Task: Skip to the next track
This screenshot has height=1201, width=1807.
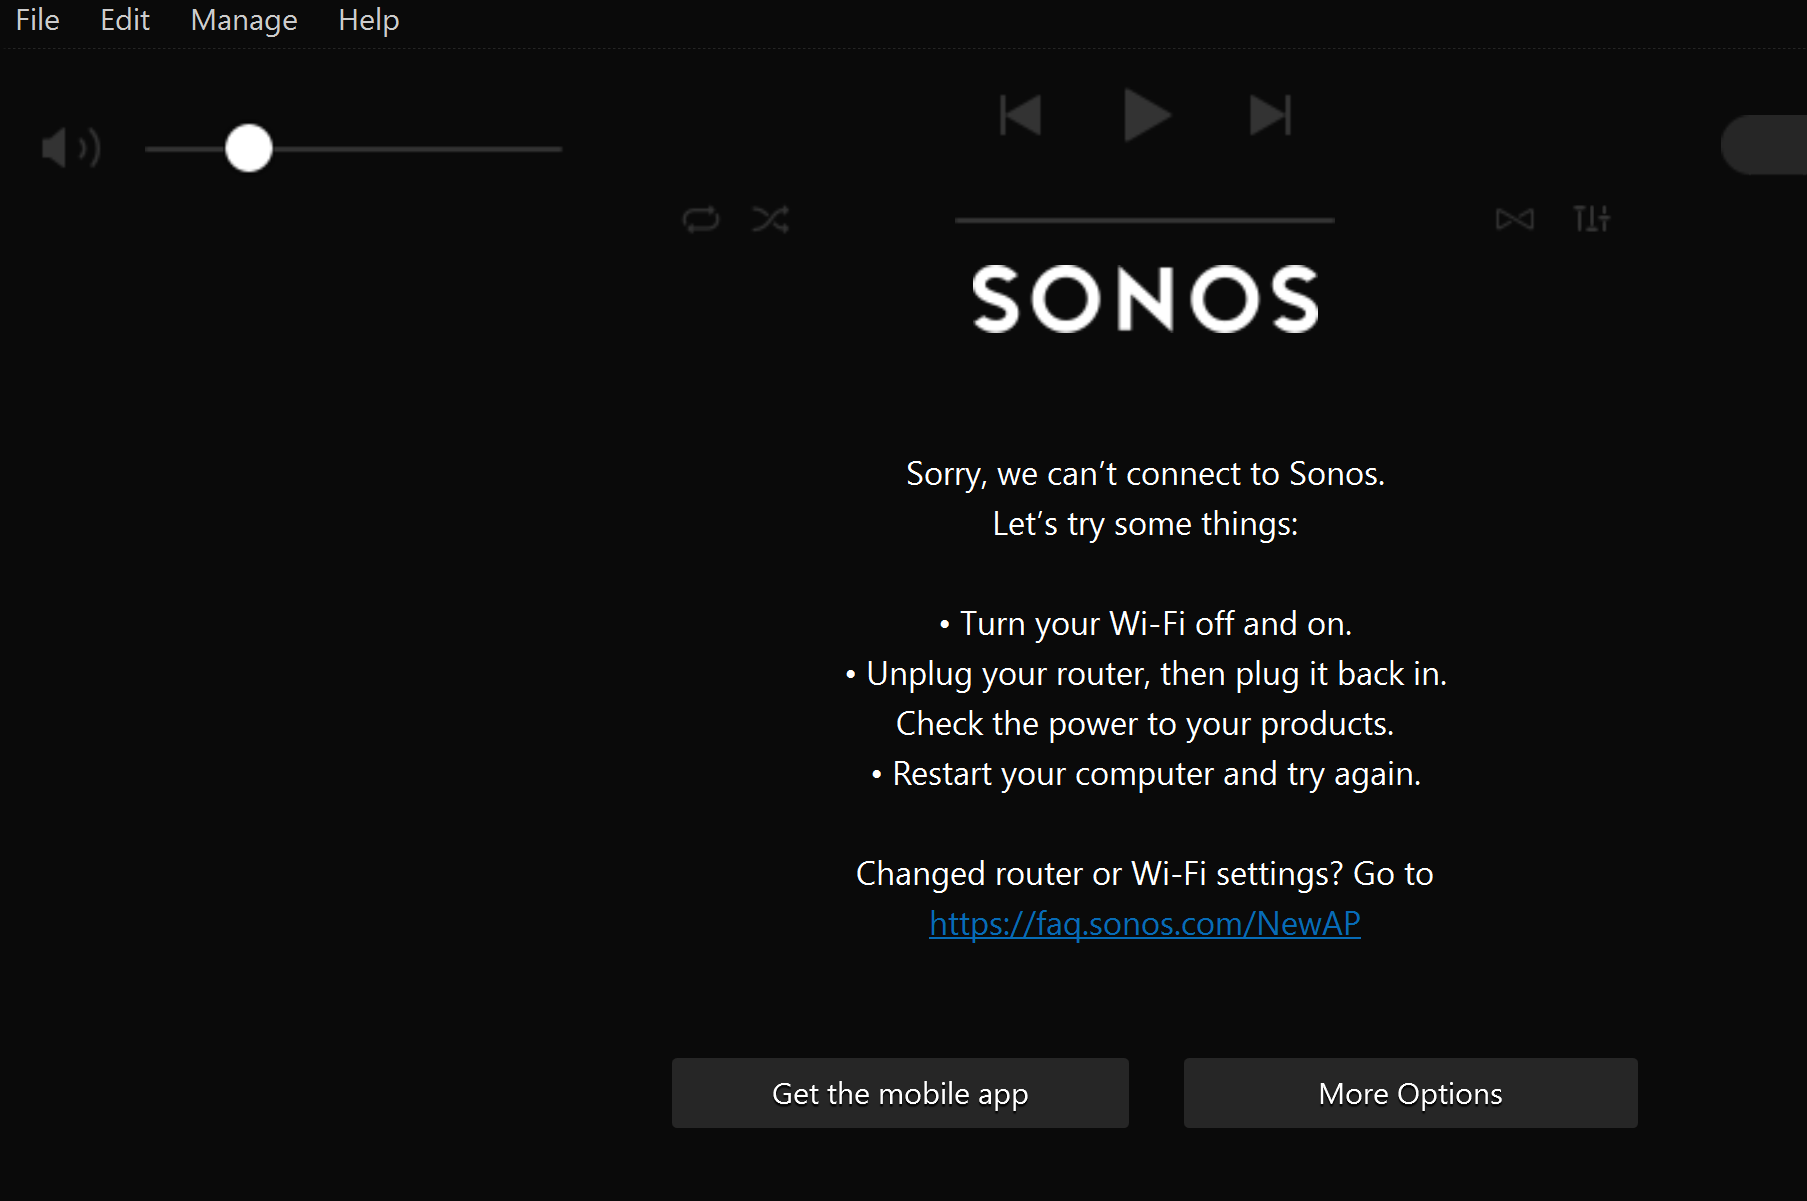Action: (1270, 115)
